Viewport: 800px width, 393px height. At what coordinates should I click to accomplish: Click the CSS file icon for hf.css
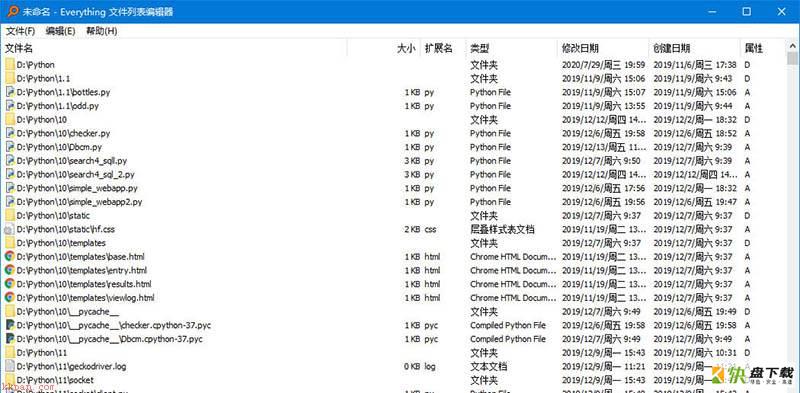(10, 229)
